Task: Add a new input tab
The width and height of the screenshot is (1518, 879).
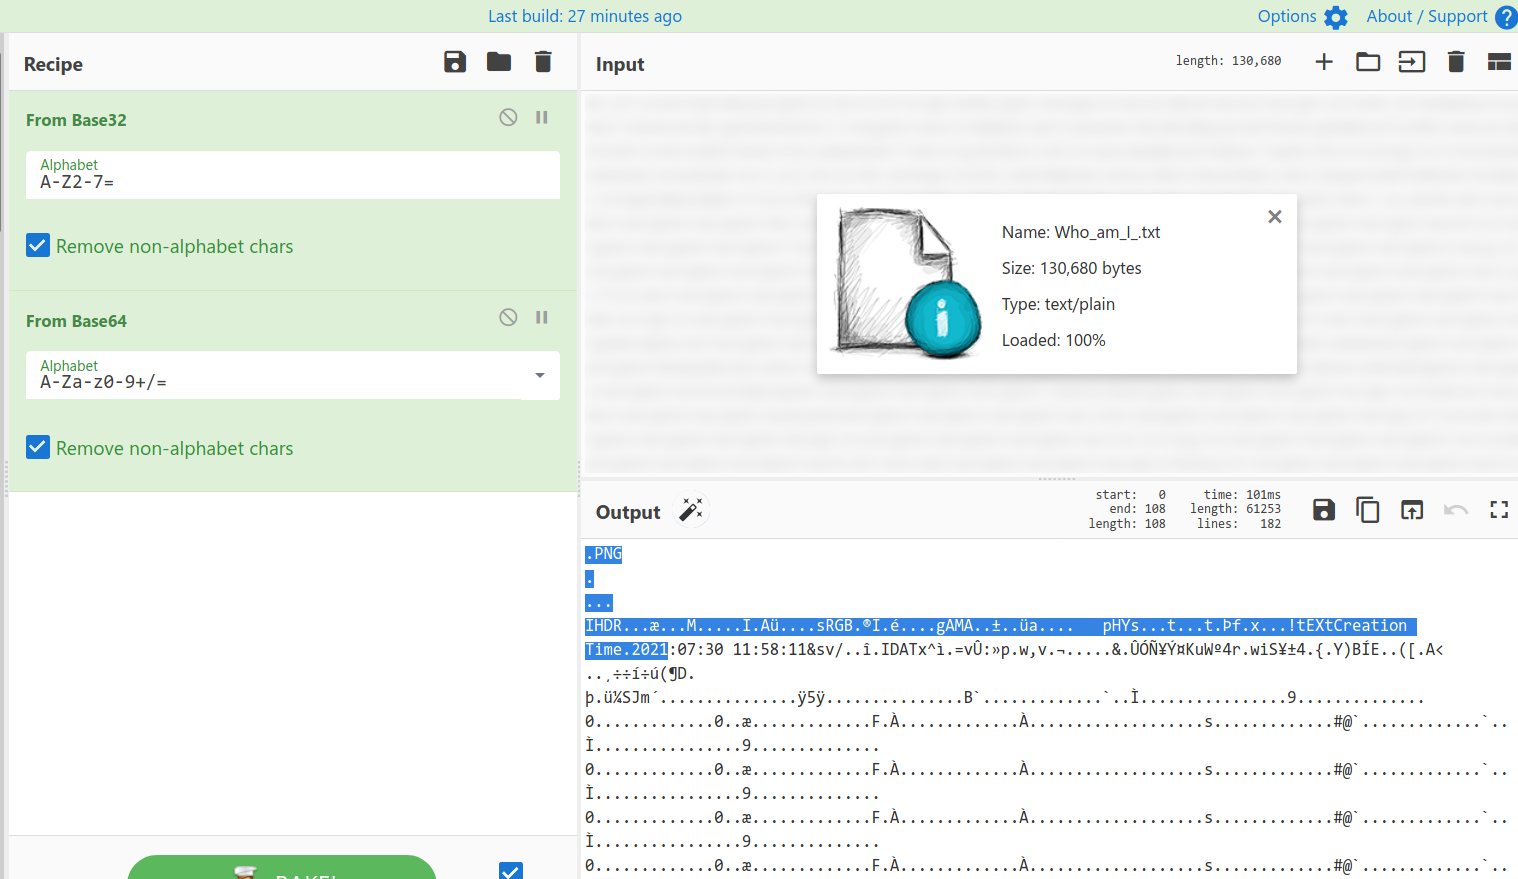Action: 1324,62
